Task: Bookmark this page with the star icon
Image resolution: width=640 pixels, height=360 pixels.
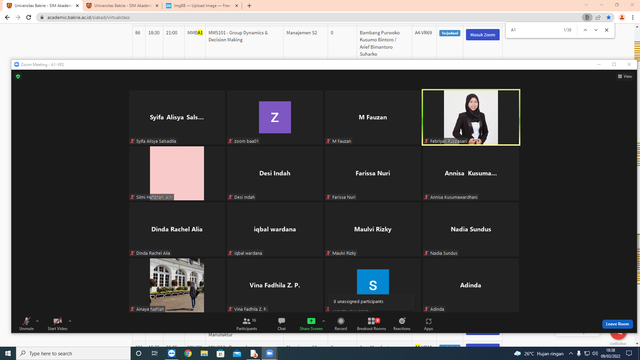Action: click(x=609, y=18)
